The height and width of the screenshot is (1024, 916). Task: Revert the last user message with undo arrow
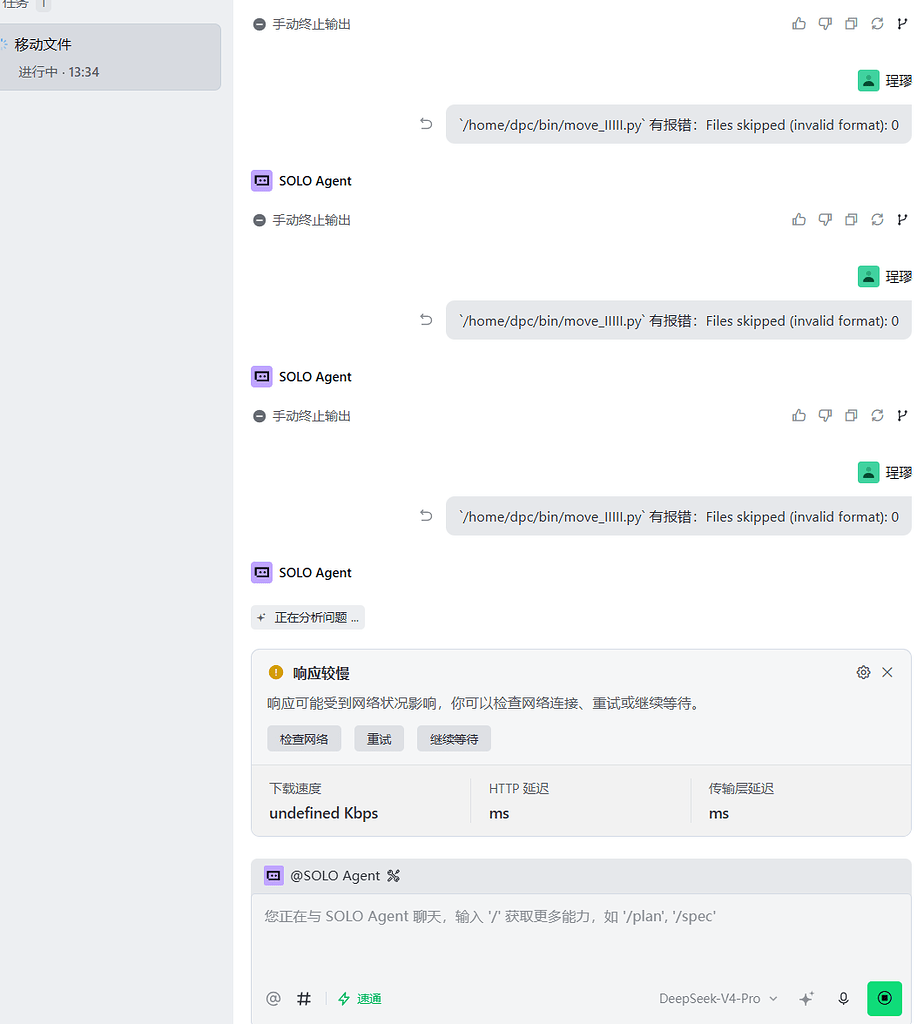(x=426, y=516)
